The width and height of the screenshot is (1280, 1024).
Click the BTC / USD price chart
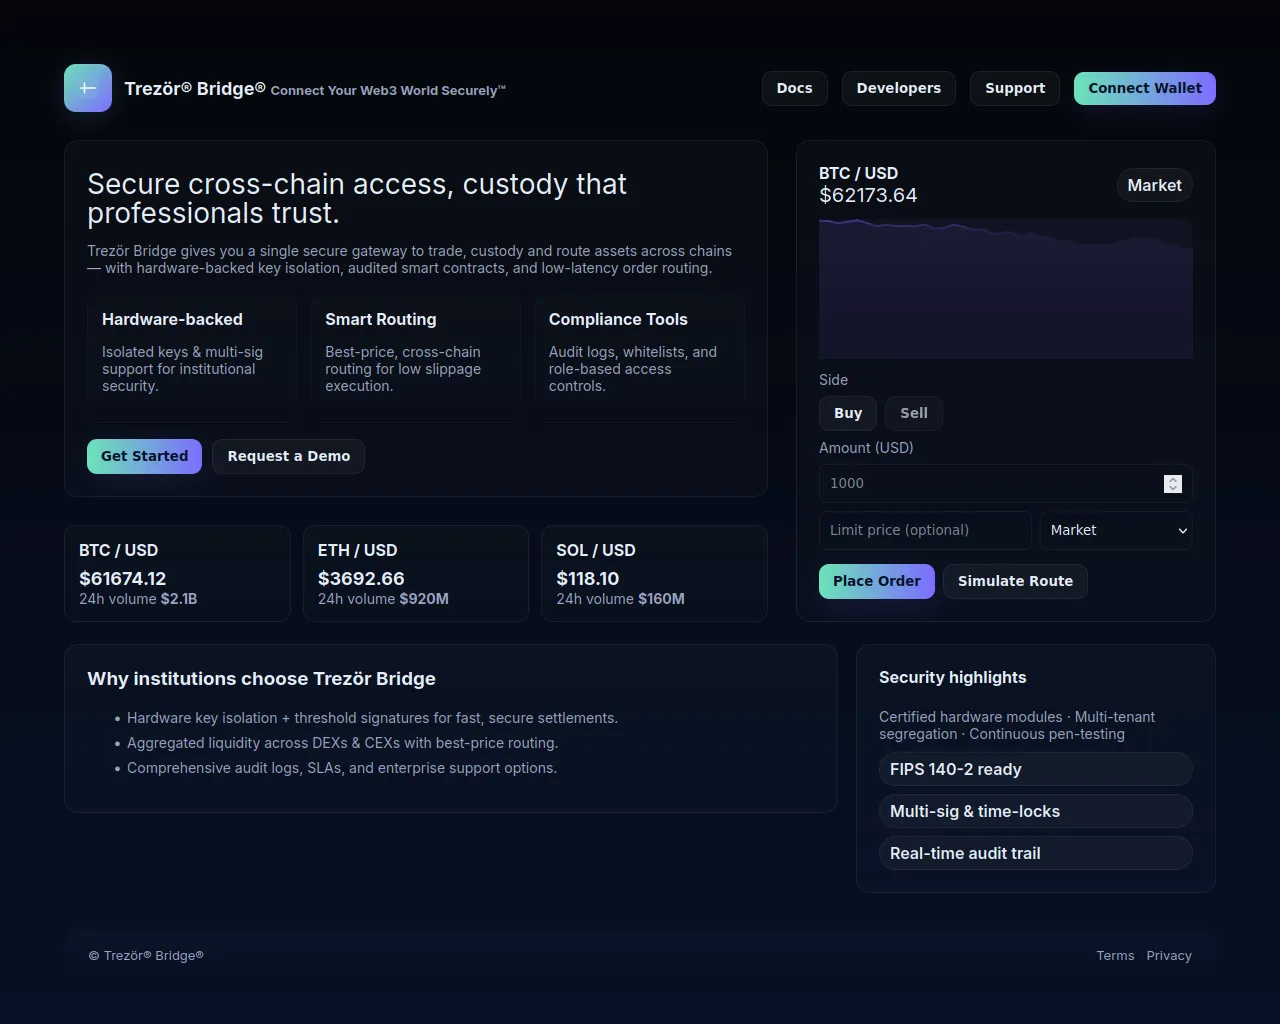click(1006, 289)
